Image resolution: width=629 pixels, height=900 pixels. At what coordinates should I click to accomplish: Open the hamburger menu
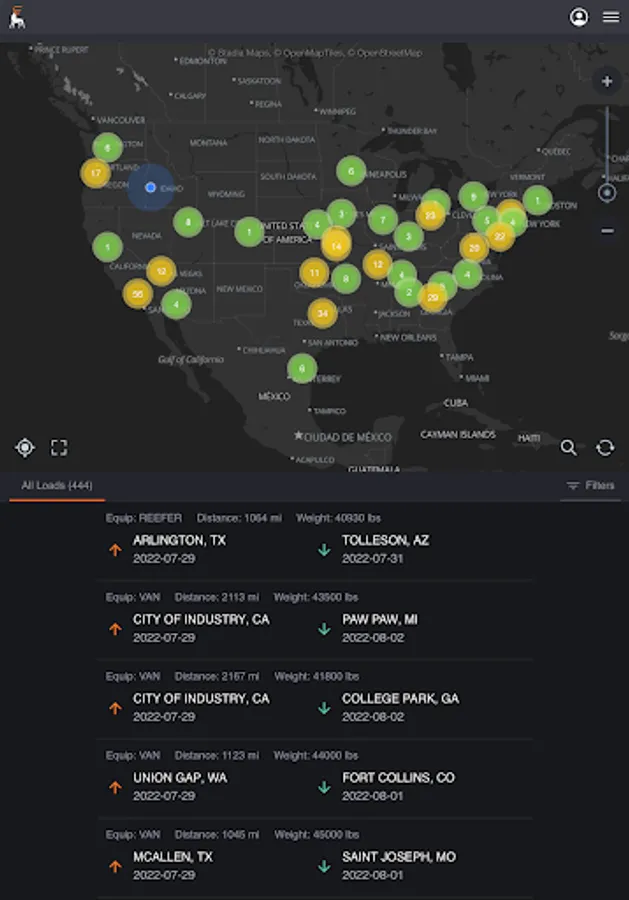coord(611,17)
